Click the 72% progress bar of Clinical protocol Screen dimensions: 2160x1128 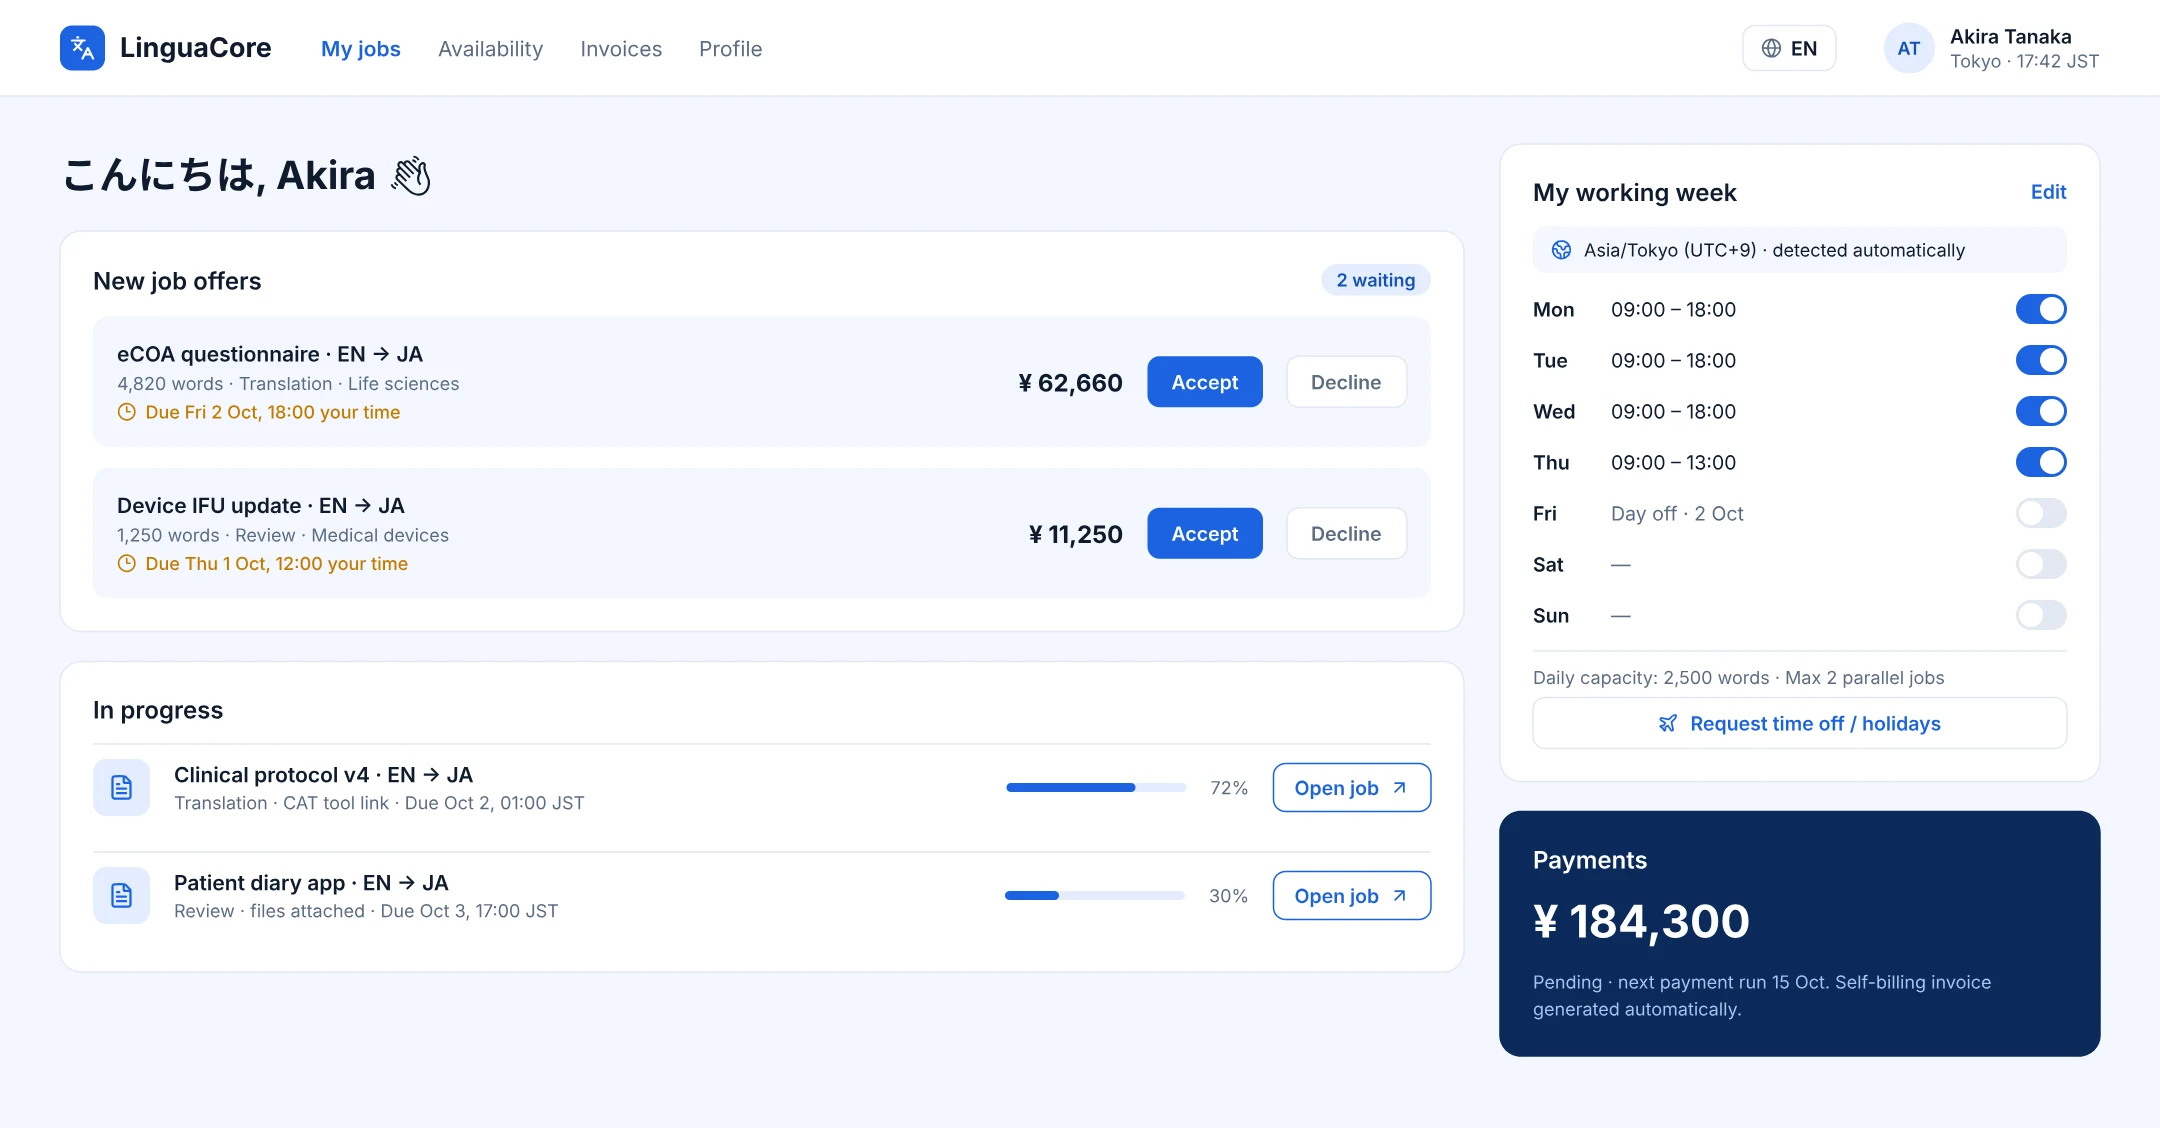(1096, 788)
